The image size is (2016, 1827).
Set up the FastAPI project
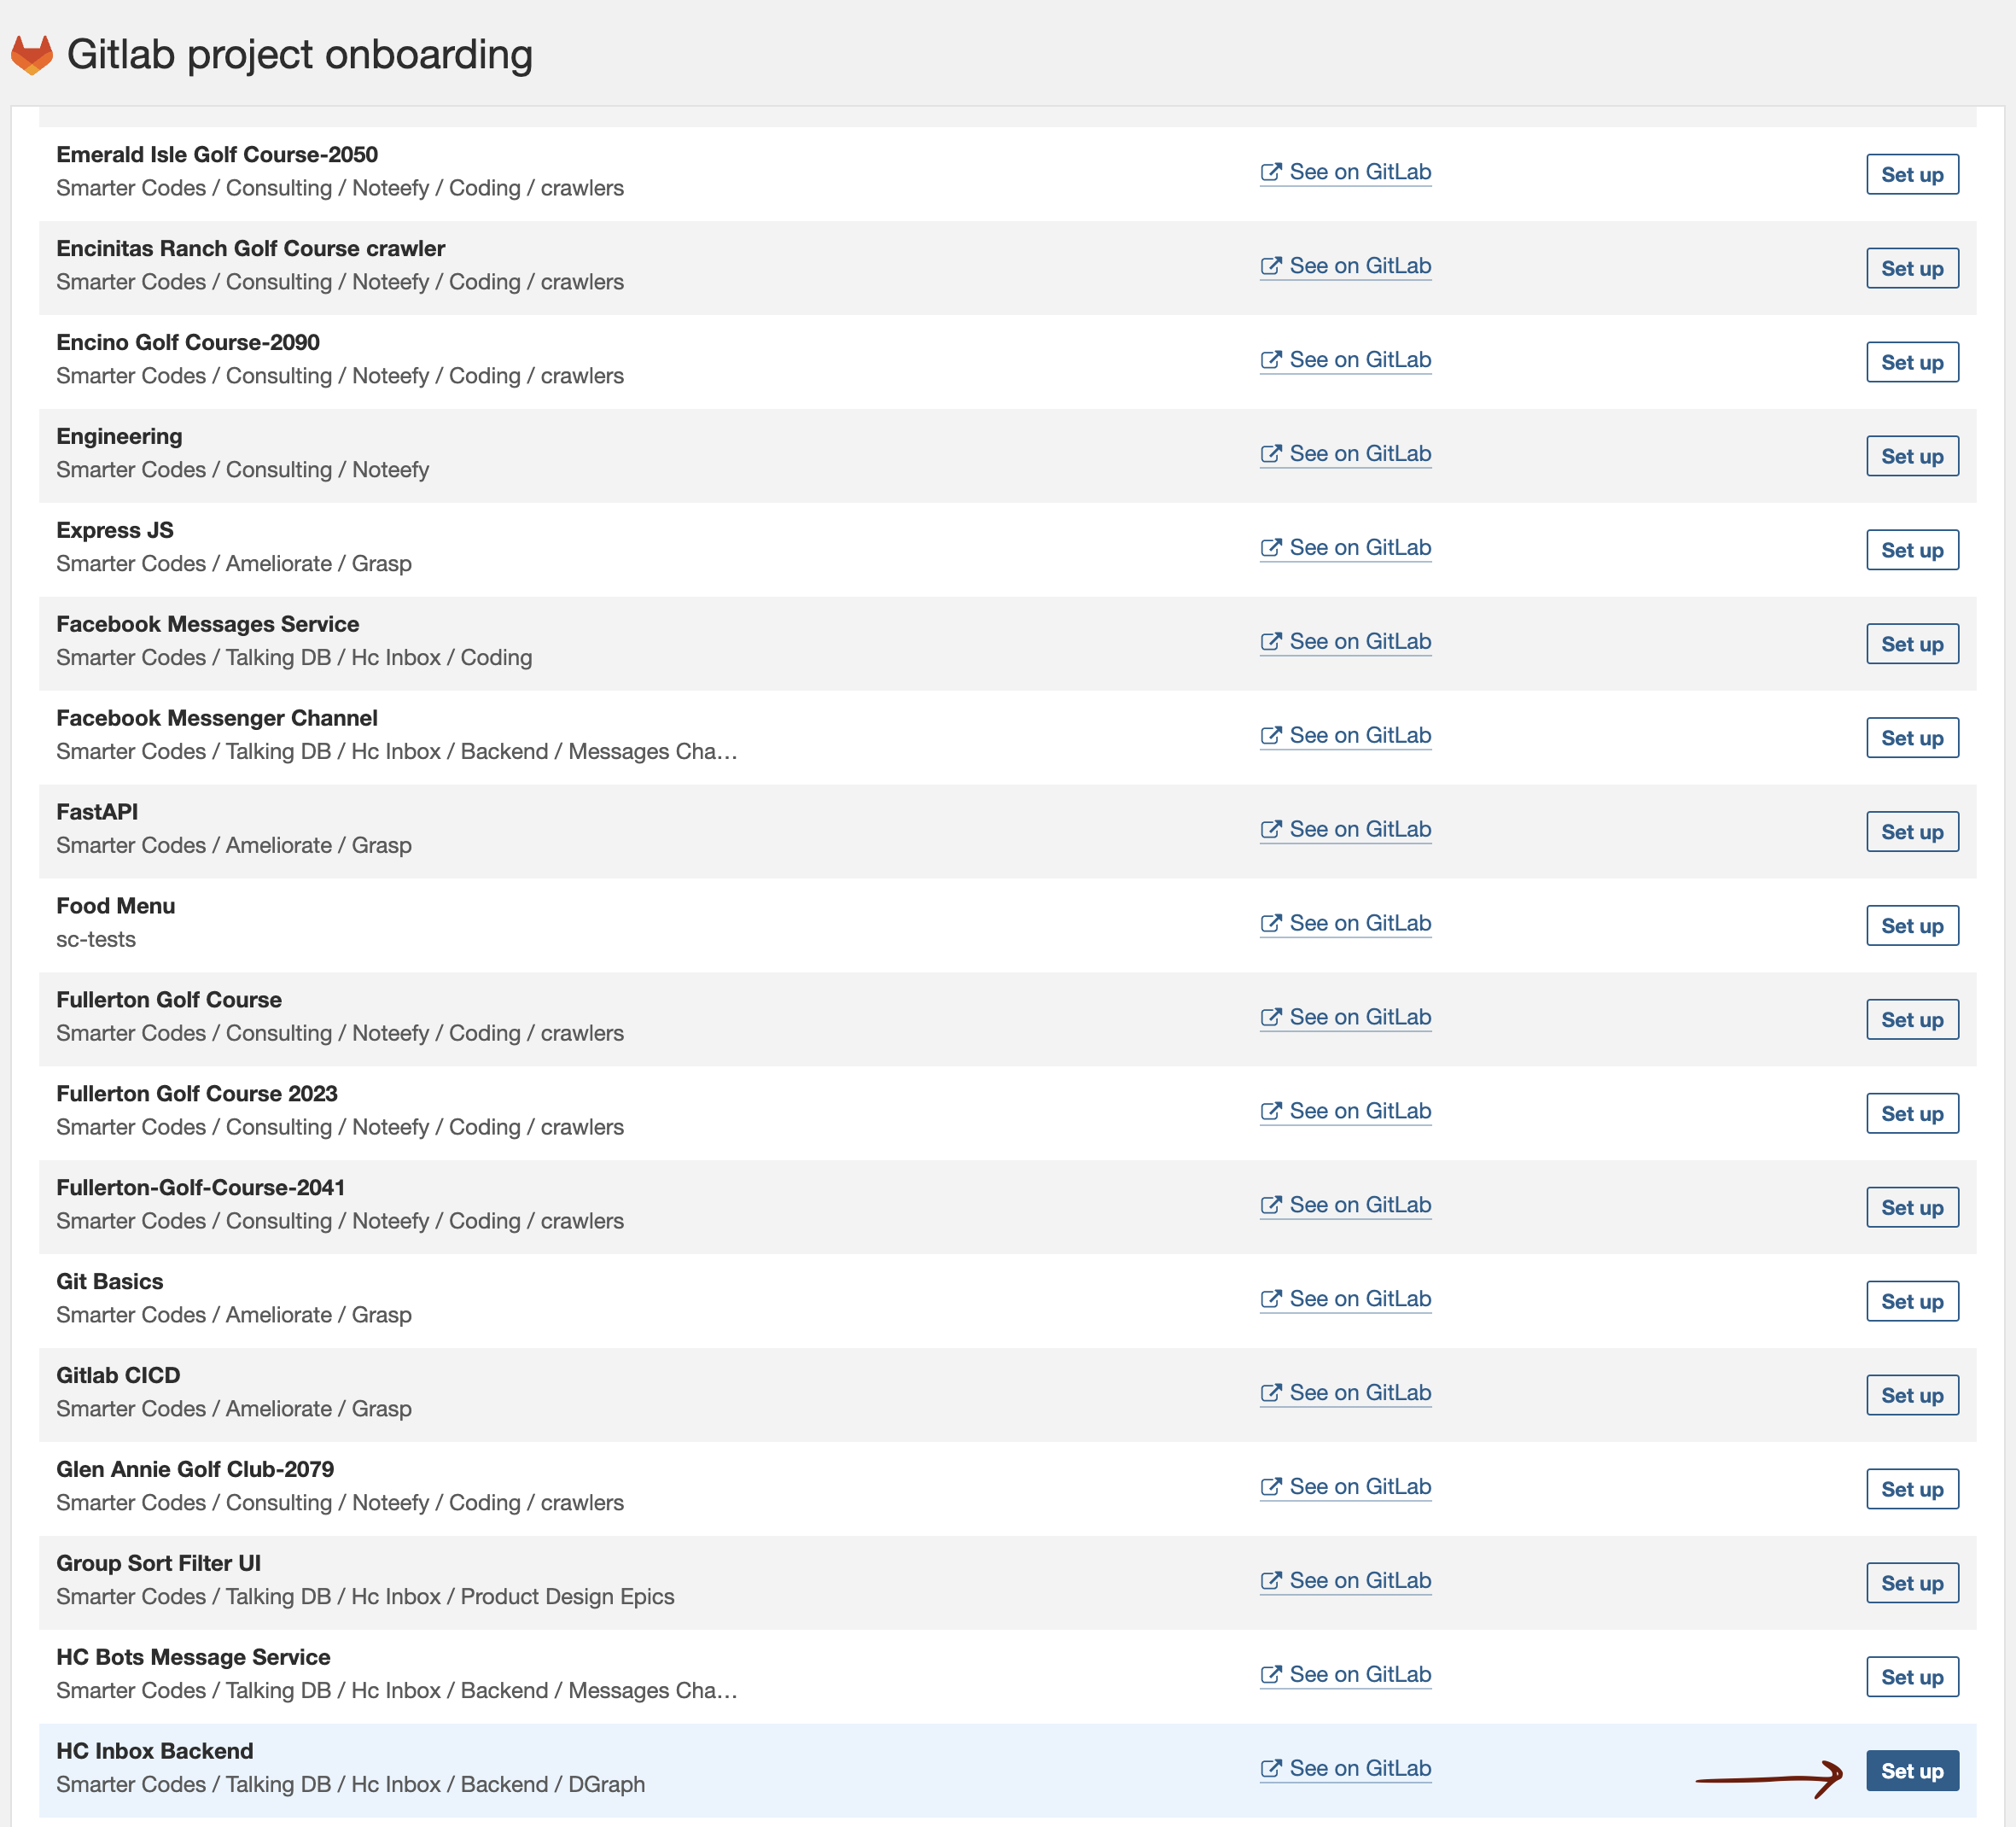(x=1911, y=832)
